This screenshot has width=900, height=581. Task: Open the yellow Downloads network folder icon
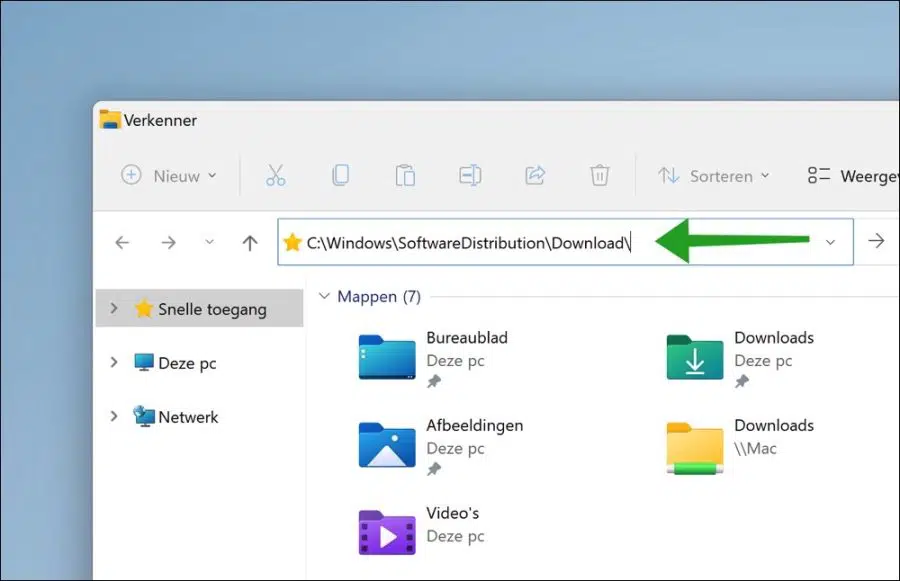[695, 448]
